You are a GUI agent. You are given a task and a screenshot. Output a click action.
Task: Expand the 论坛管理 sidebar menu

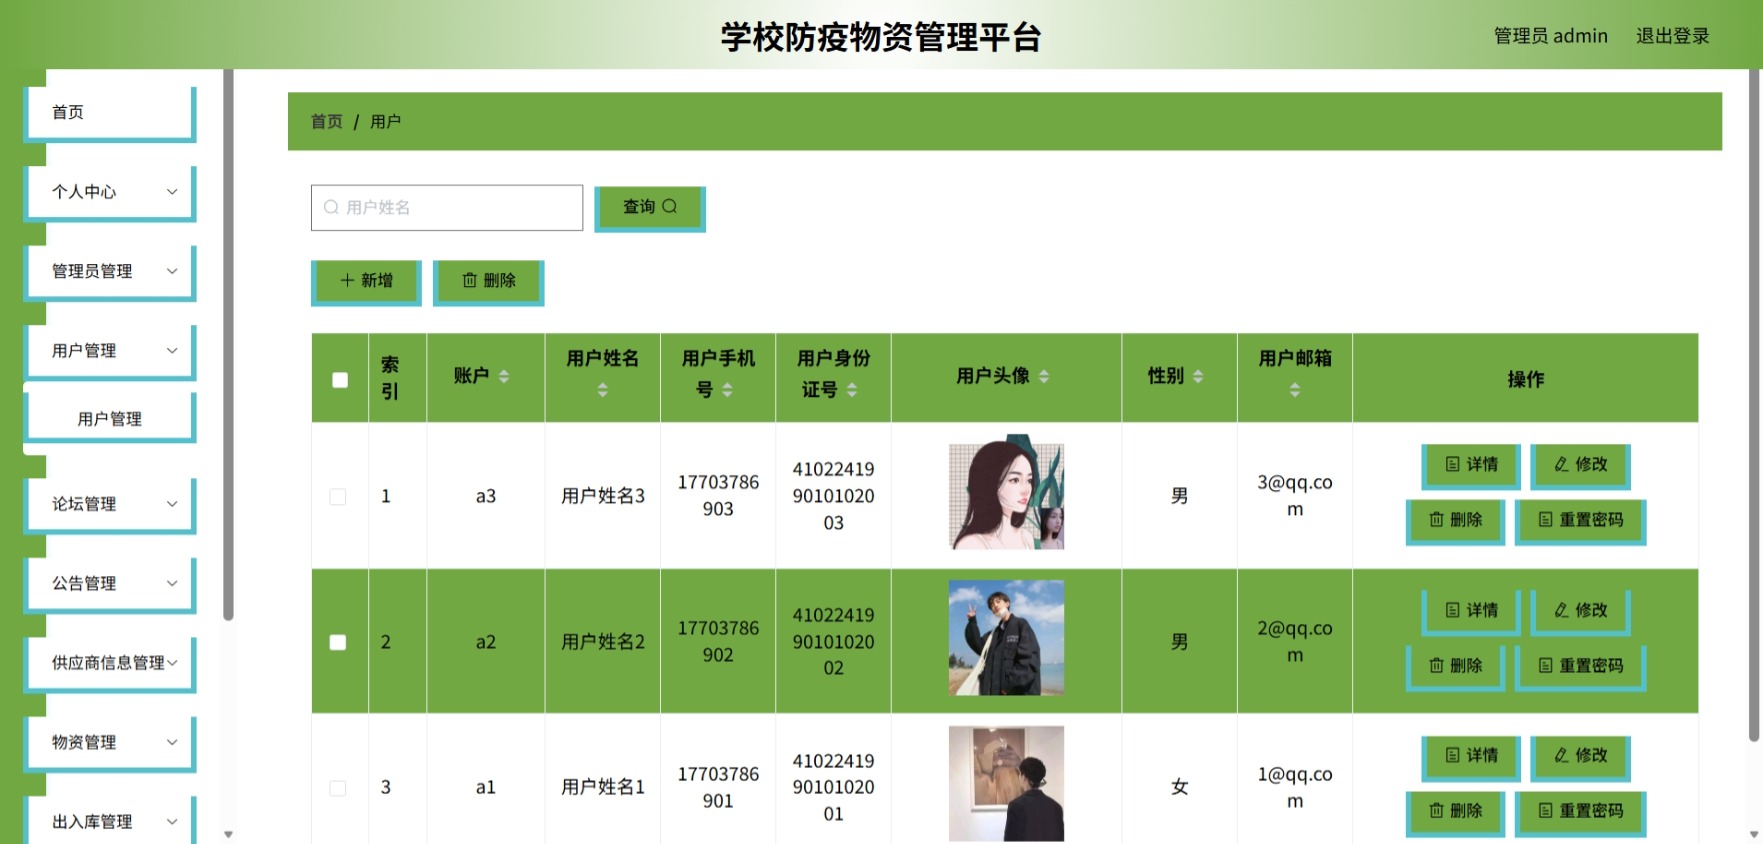click(x=109, y=504)
